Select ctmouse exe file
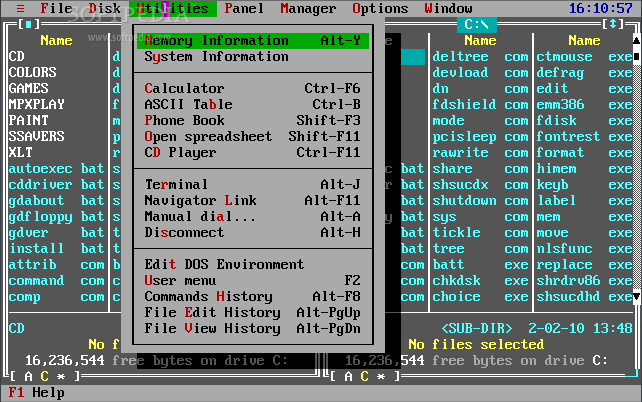 584,56
